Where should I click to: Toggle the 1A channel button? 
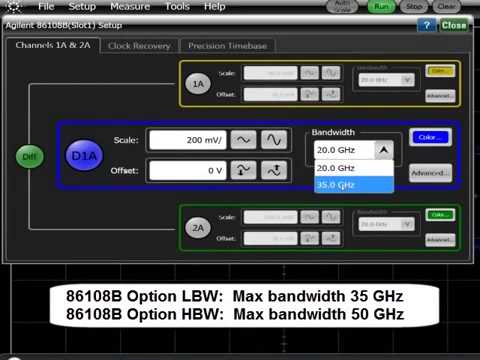(198, 84)
